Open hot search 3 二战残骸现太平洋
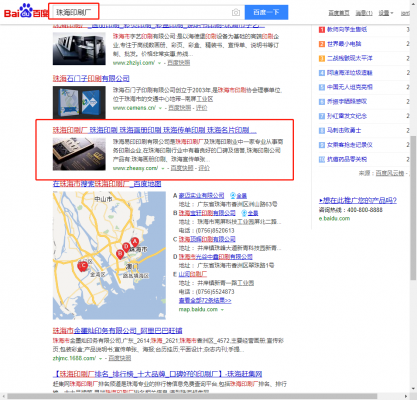This screenshot has width=417, height=400. click(350, 58)
